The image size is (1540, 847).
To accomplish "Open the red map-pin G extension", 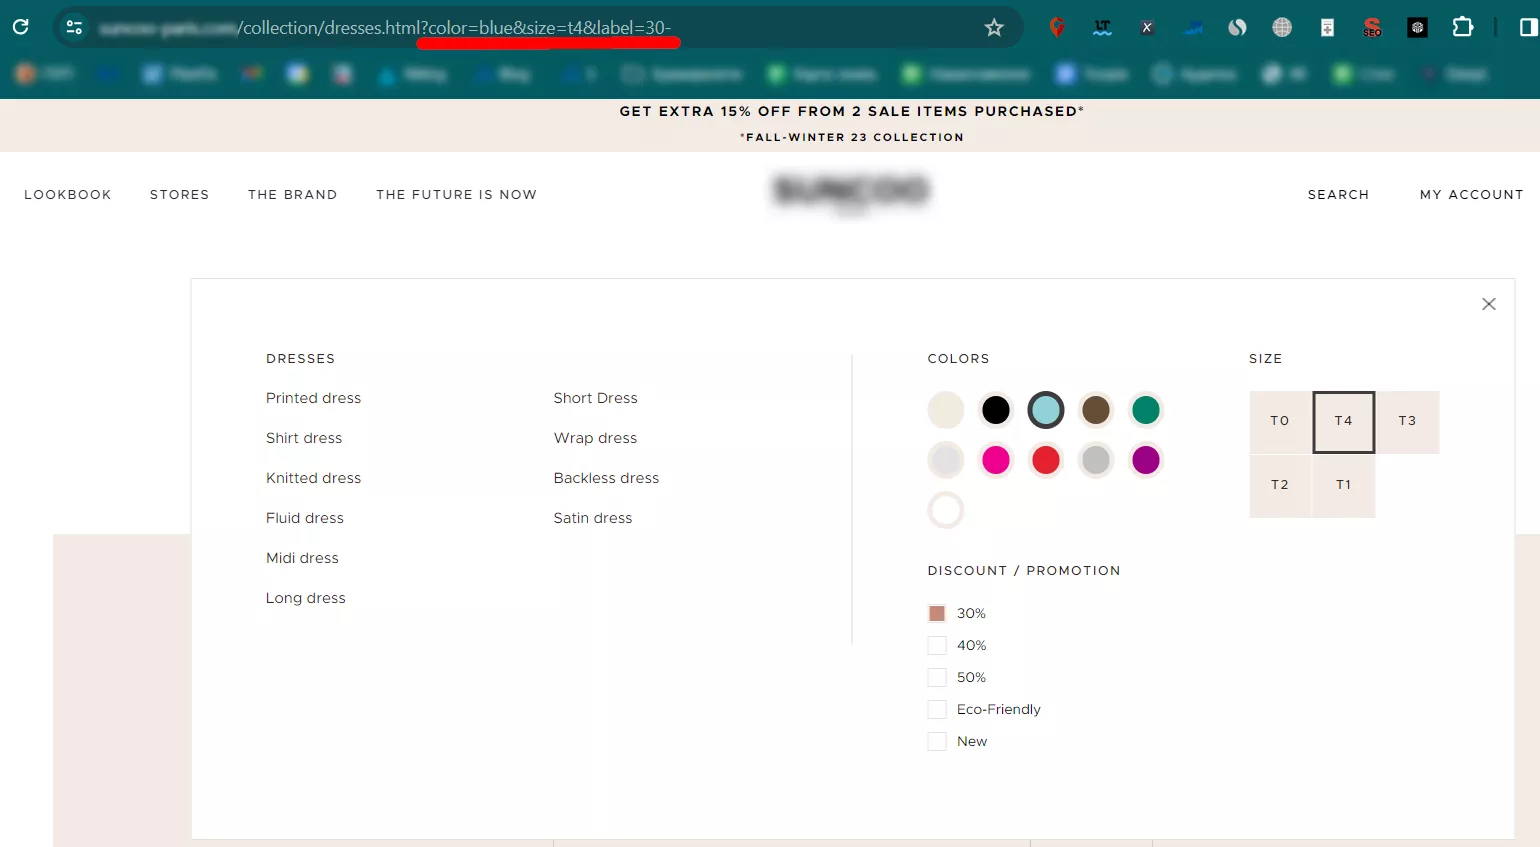I will tap(1057, 28).
